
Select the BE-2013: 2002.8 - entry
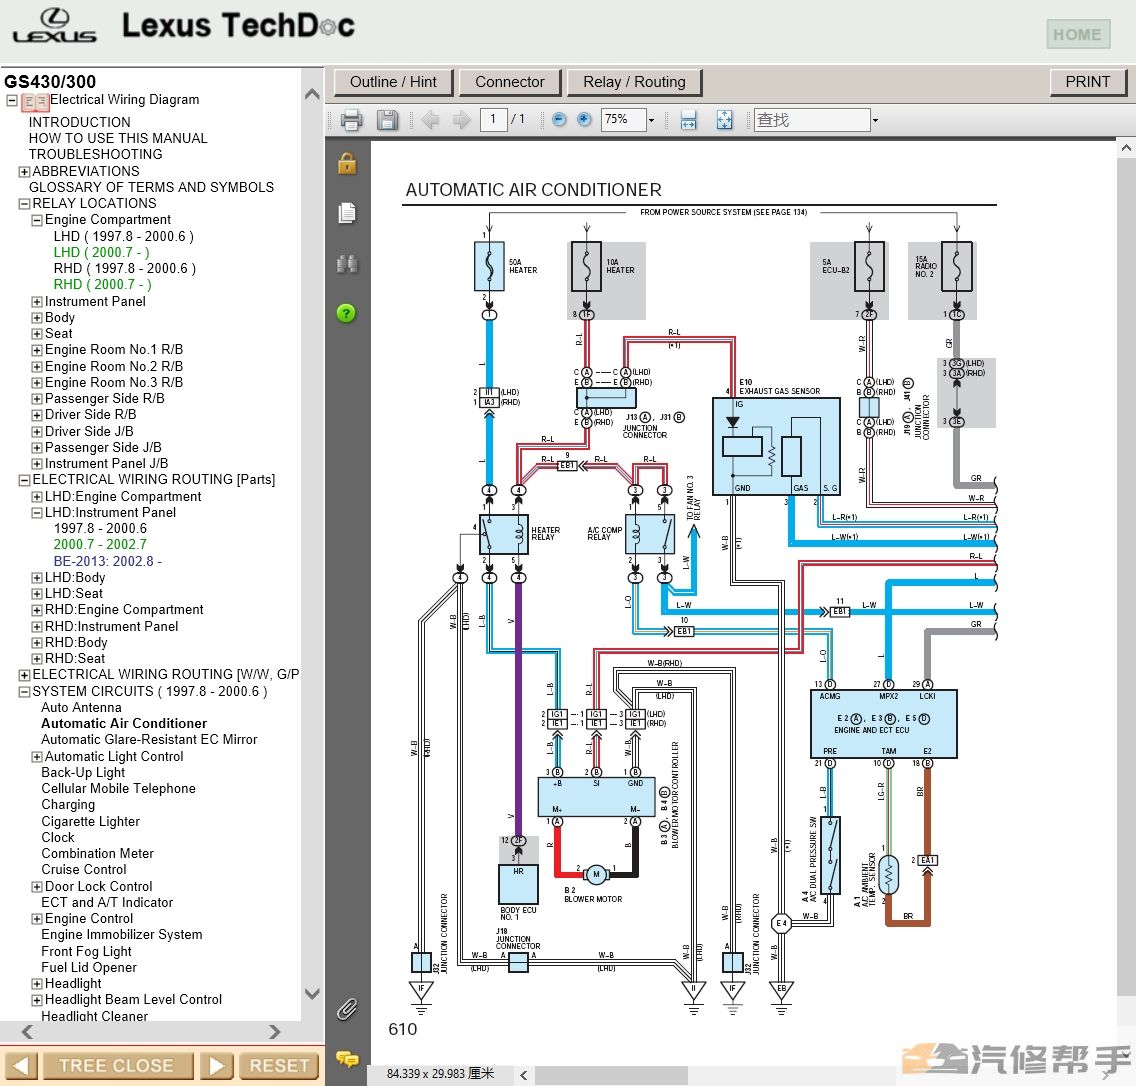(x=108, y=561)
